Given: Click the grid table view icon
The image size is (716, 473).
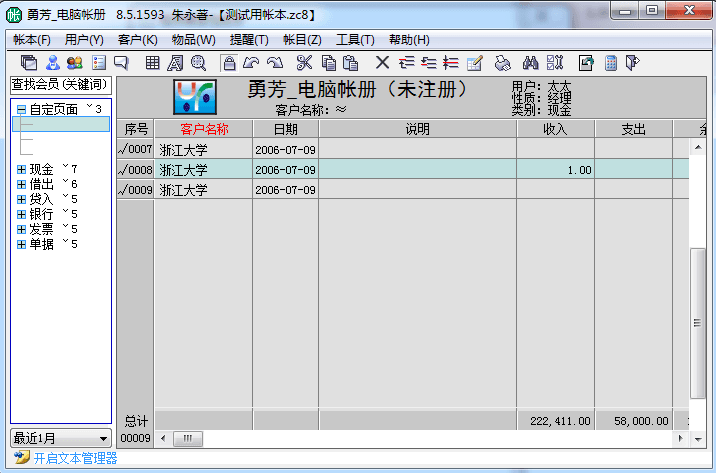Looking at the screenshot, I should 153,63.
